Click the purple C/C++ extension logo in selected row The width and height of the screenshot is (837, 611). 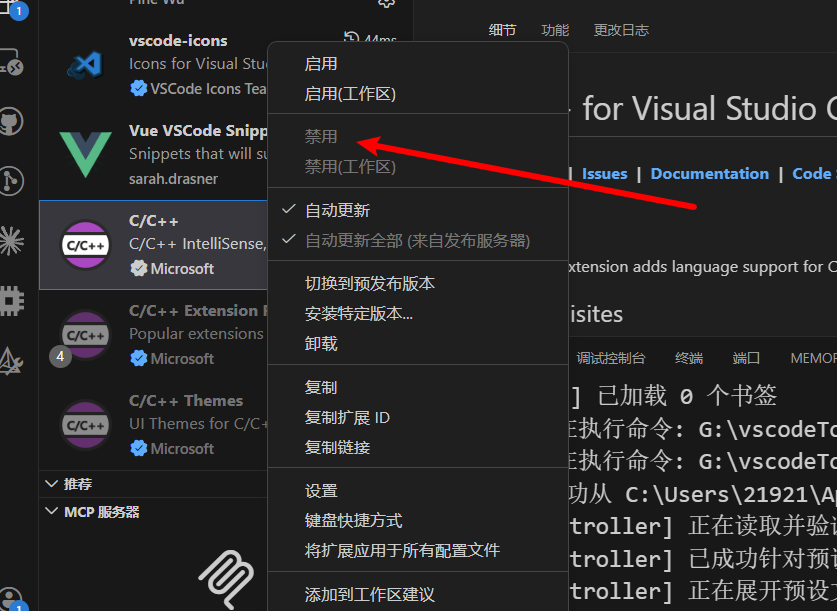(85, 245)
